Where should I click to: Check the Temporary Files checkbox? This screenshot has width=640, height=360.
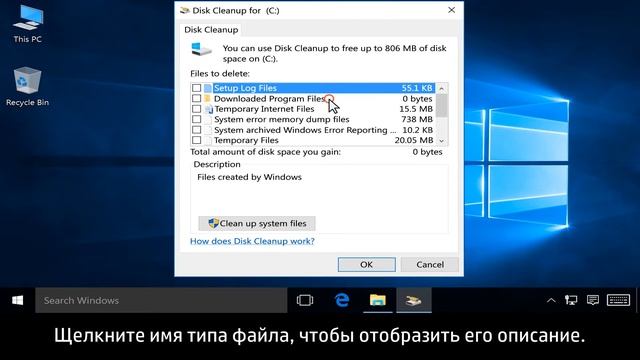click(196, 140)
